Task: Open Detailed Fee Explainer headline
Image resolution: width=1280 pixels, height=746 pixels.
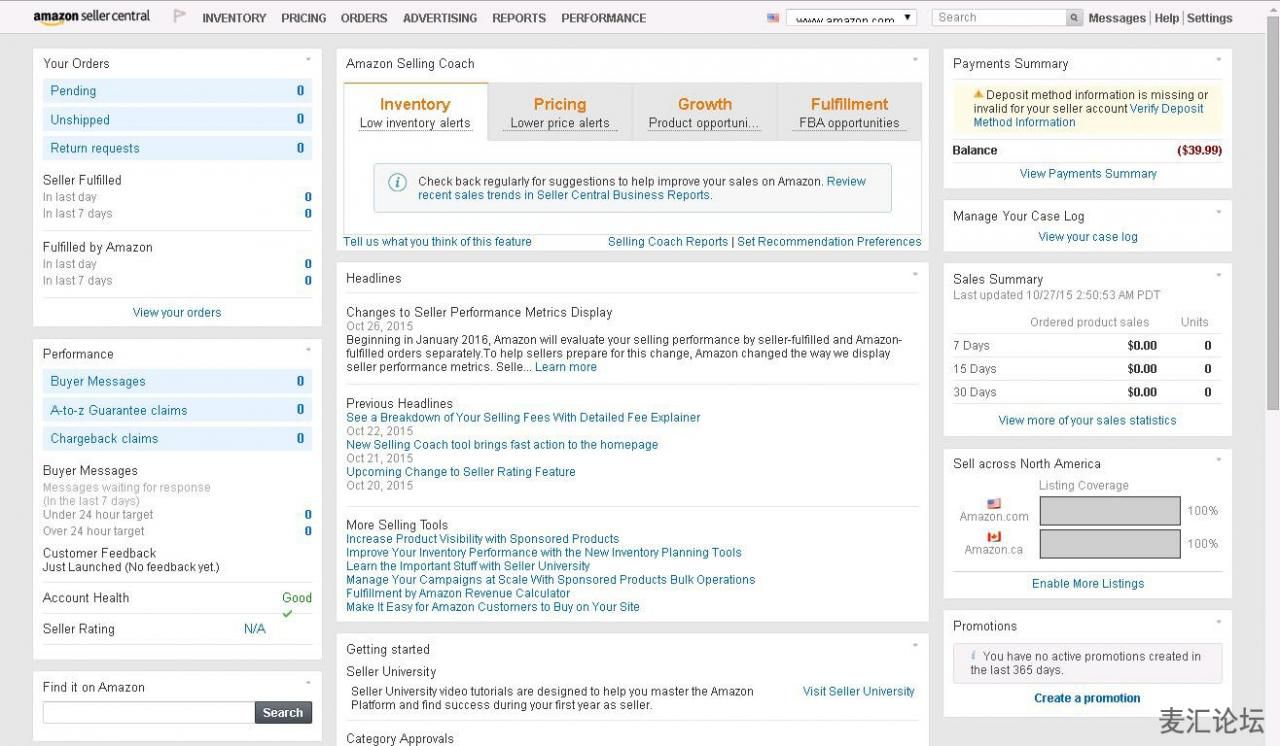Action: pos(523,418)
